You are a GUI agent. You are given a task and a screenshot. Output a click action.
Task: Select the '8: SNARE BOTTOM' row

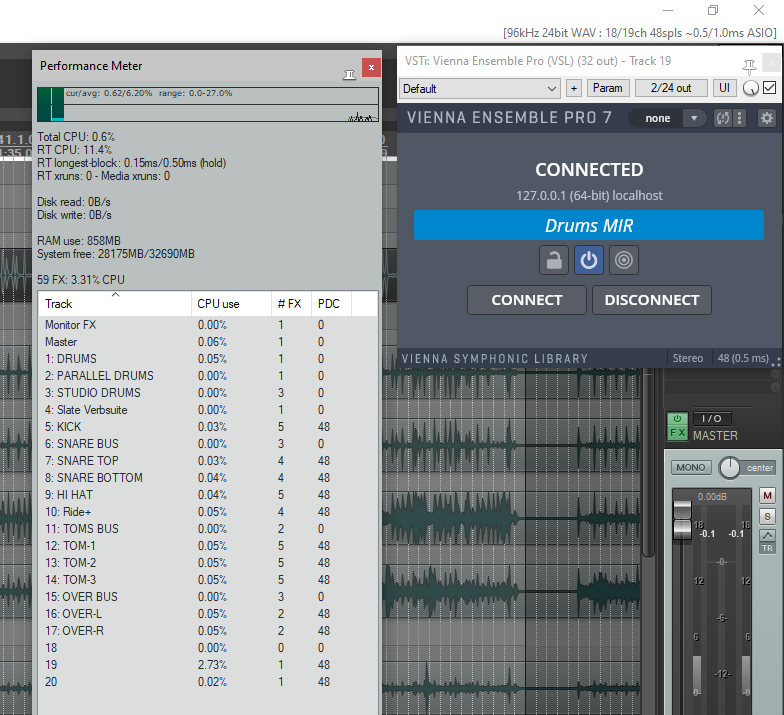208,478
